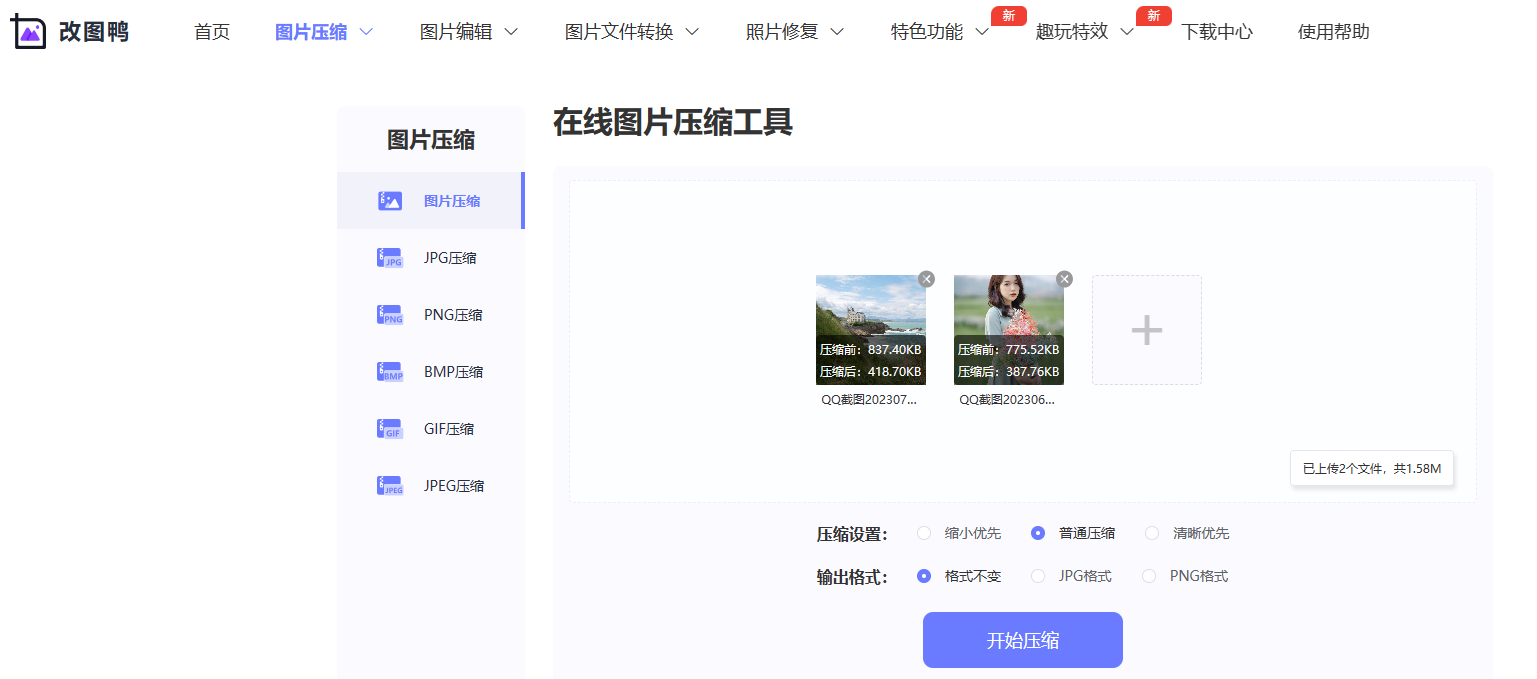Viewport: 1537px width, 679px height.
Task: Expand the 特色功能 menu
Action: click(928, 31)
